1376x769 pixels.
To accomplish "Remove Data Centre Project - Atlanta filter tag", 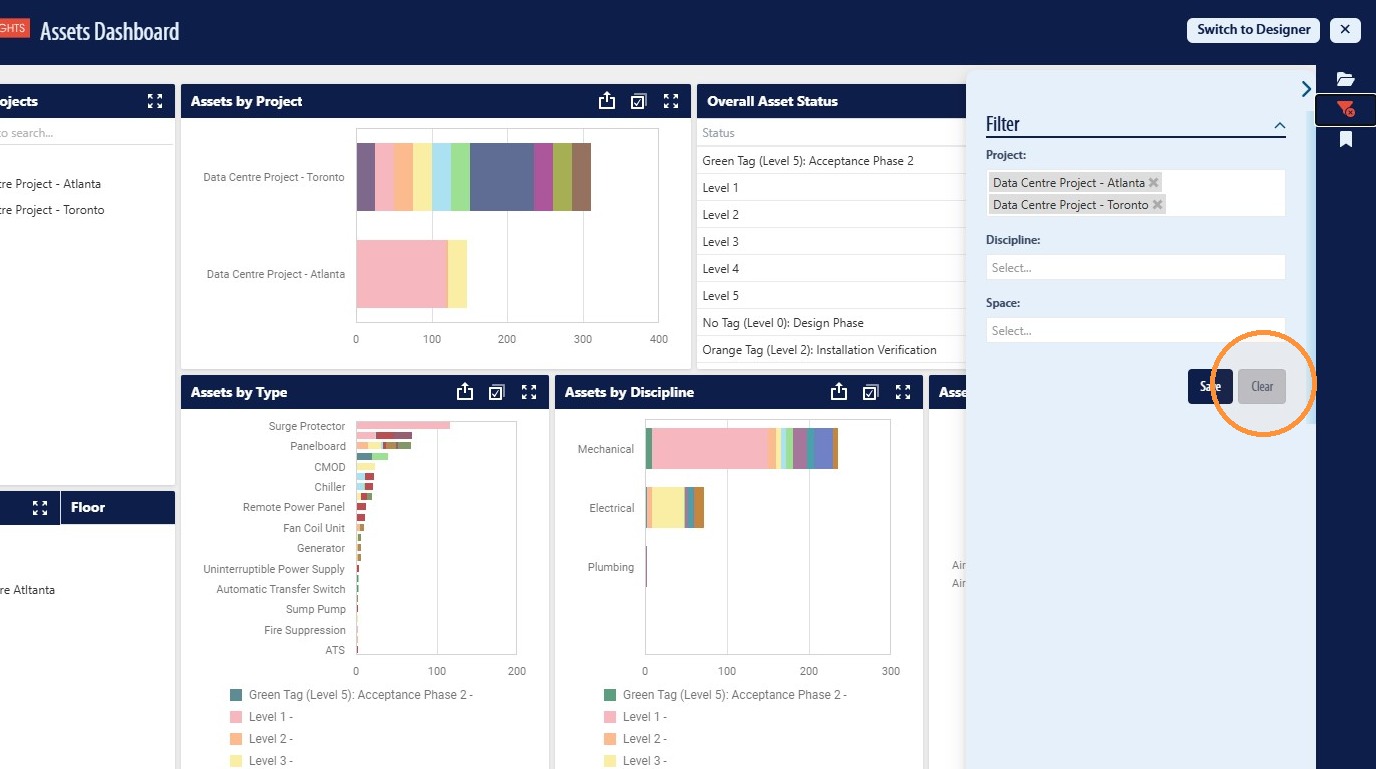I will tap(1154, 183).
